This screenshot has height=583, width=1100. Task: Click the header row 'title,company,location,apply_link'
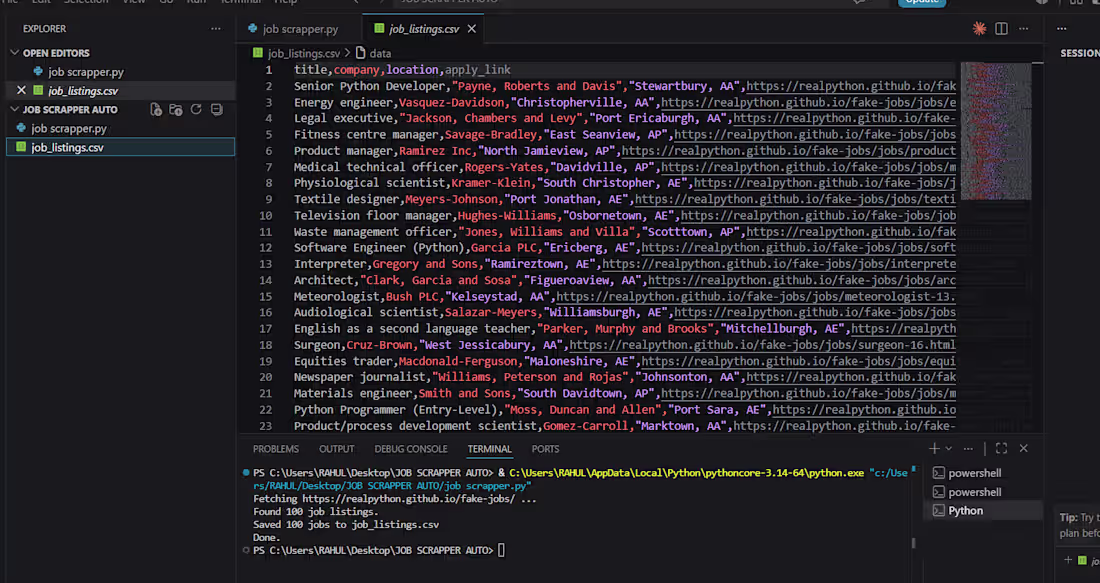coord(402,69)
